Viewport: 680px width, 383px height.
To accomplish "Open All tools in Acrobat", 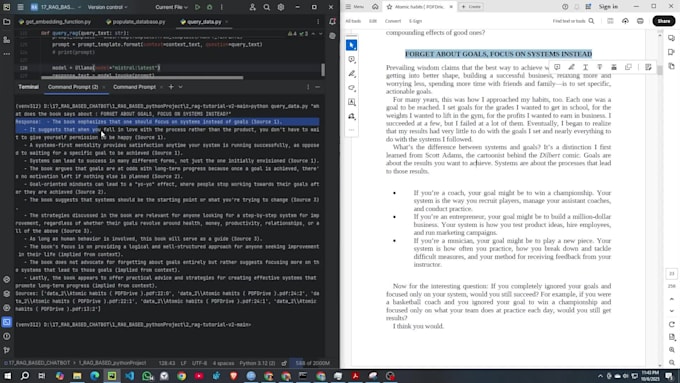I will tap(353, 21).
